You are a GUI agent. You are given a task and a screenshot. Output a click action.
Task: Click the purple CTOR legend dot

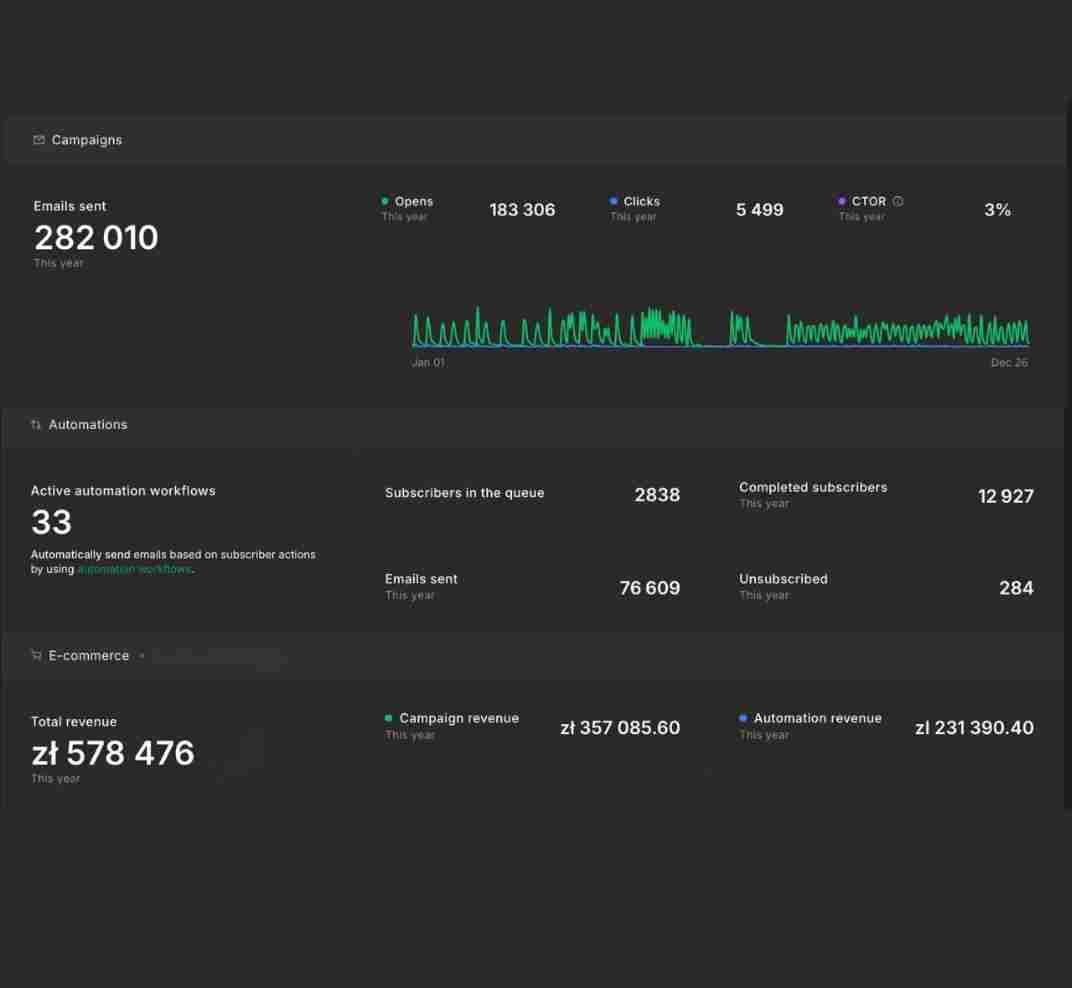point(842,201)
